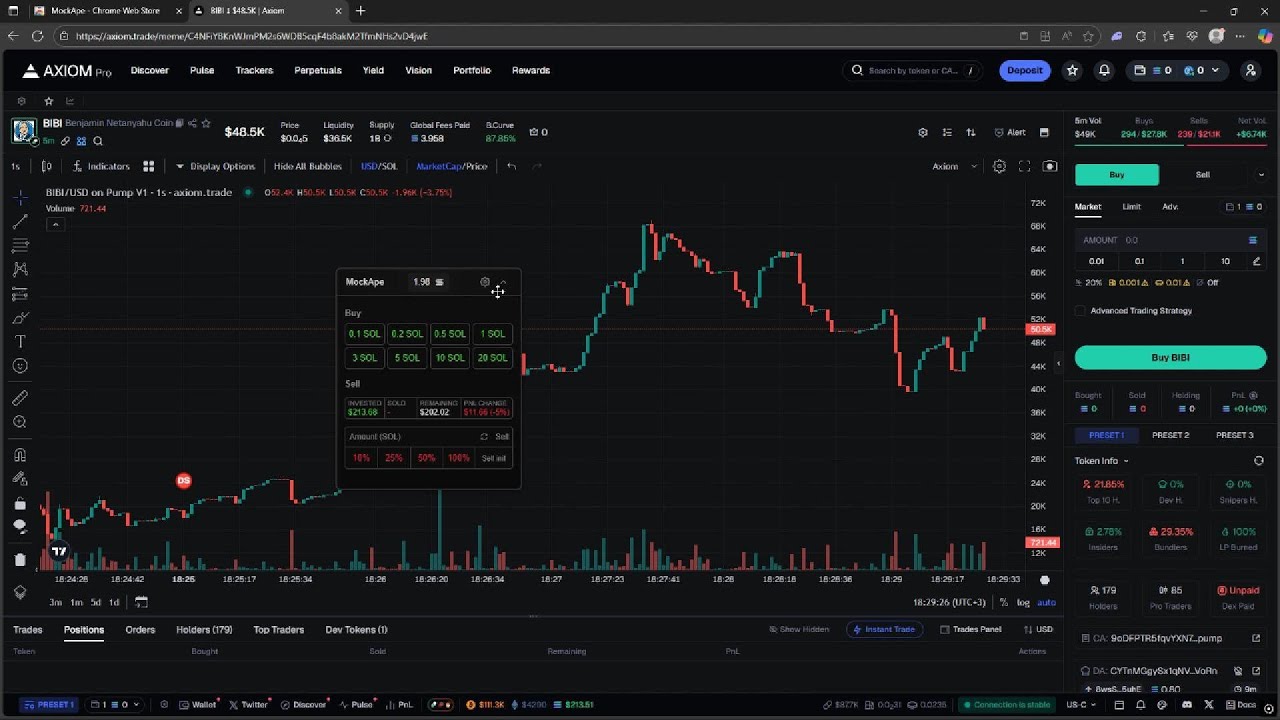Toggle percentage scale on chart

[x=1003, y=602]
